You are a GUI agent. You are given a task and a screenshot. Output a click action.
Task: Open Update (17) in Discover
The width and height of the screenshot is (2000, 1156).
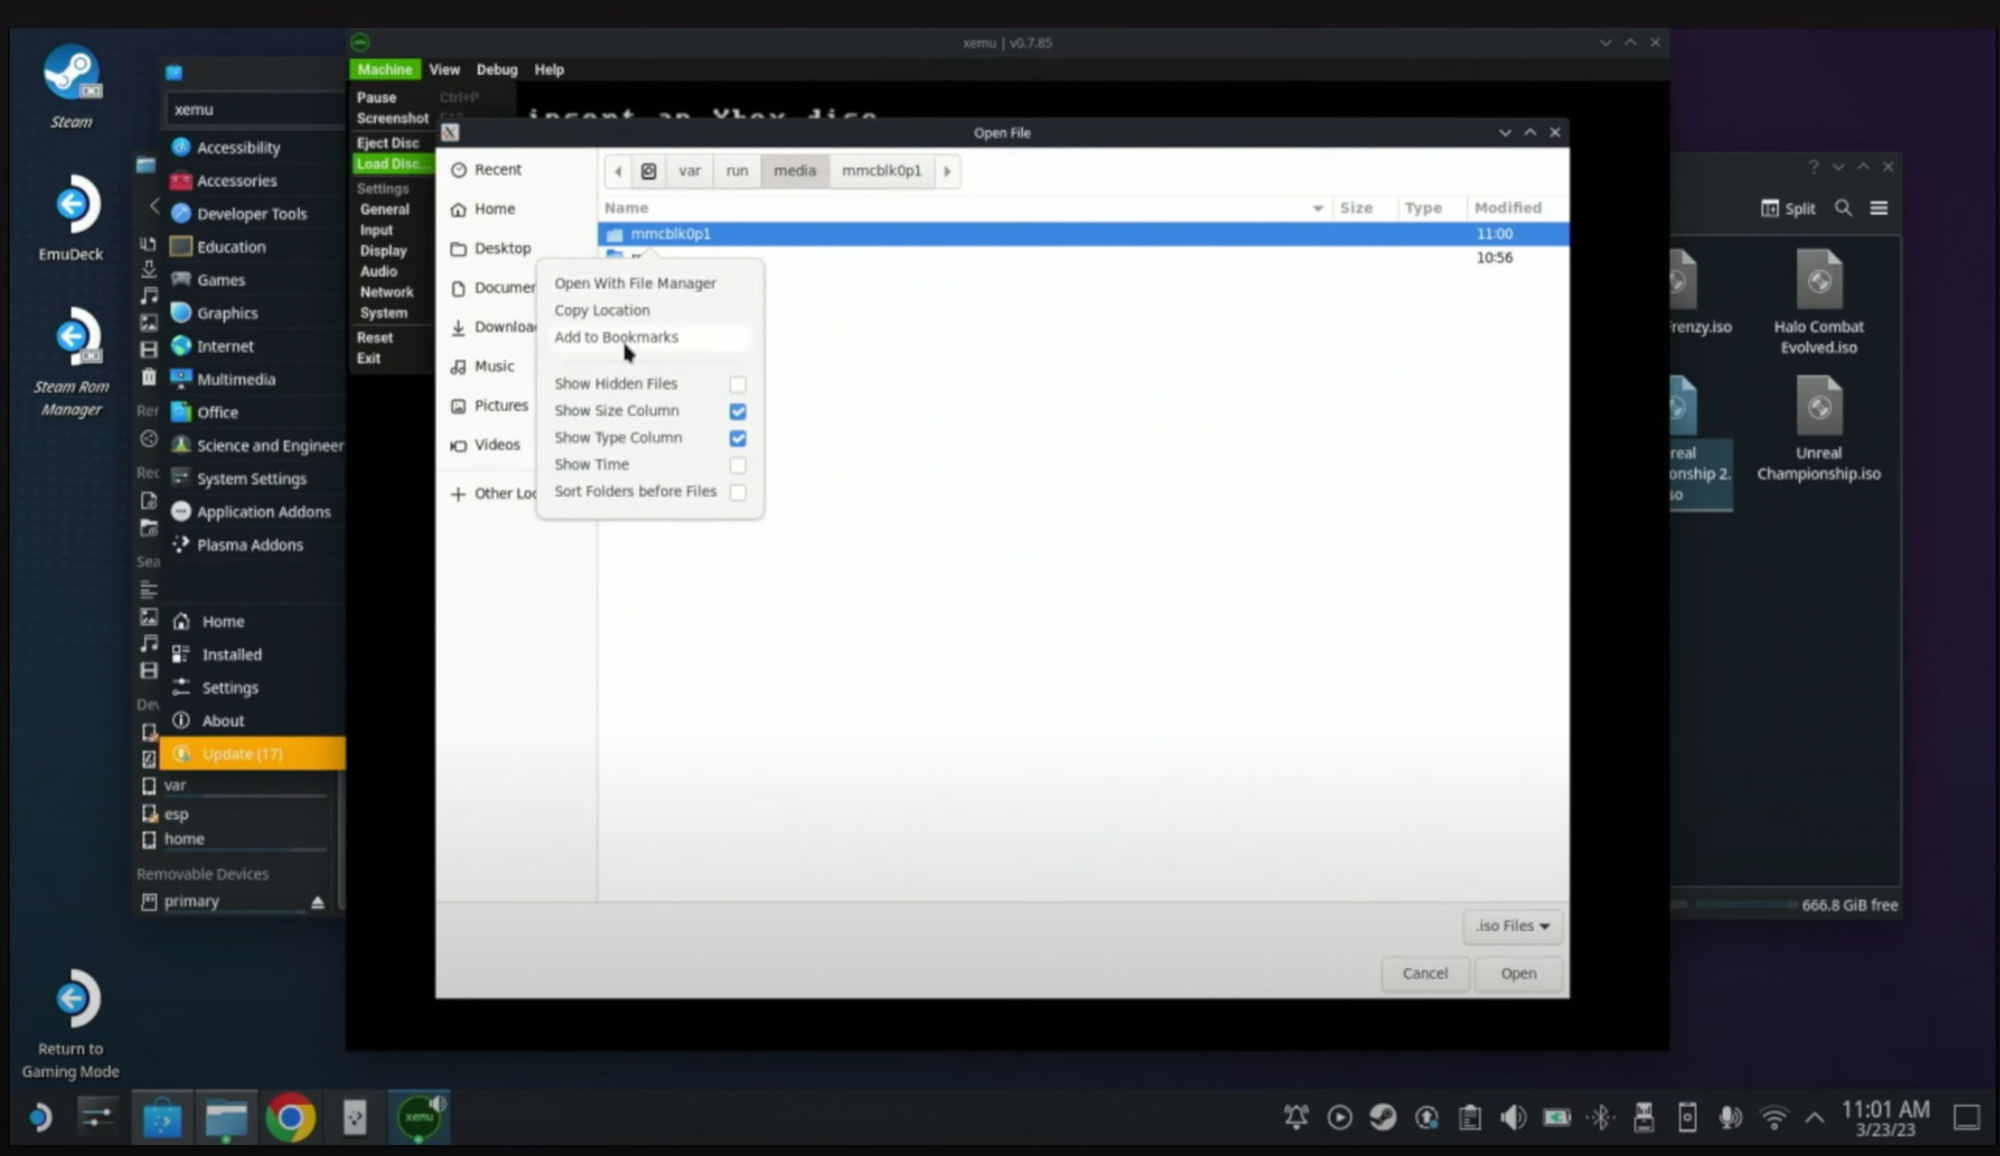[252, 754]
